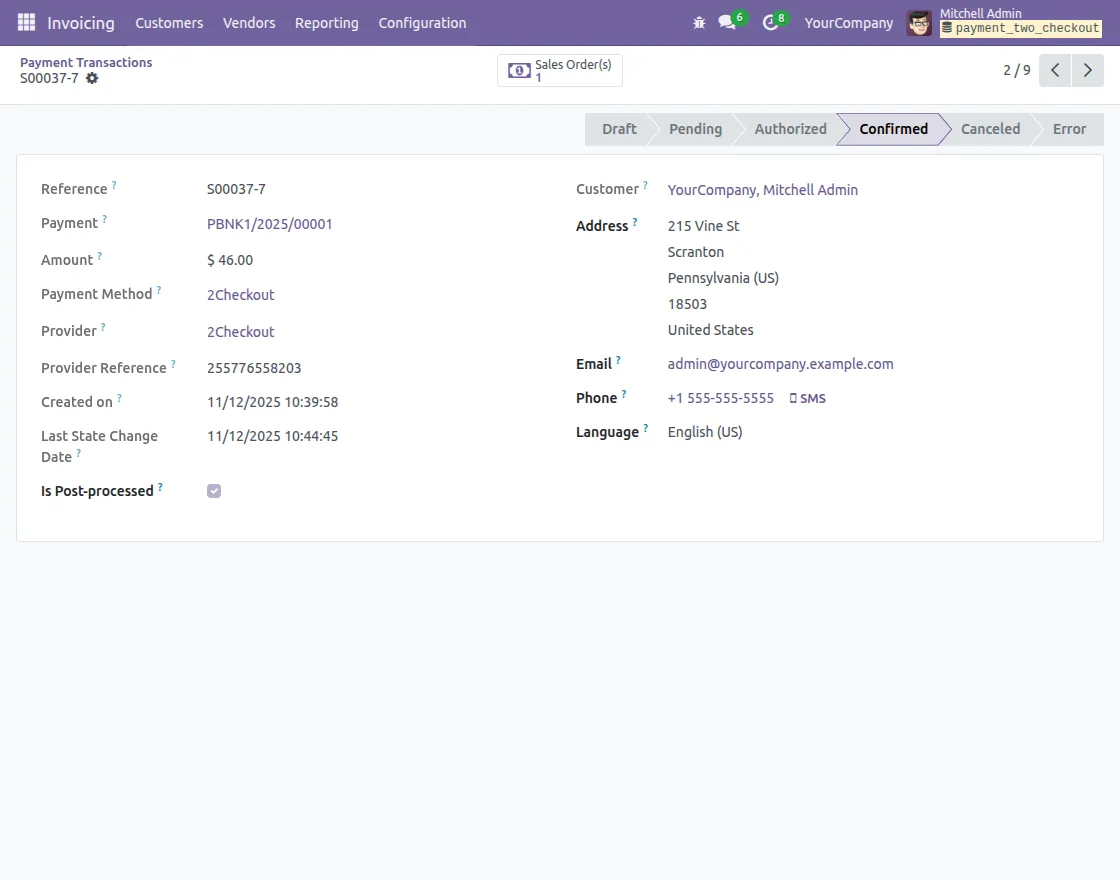Click the banknote icon on Sales Order button
The width and height of the screenshot is (1120, 880).
click(519, 70)
